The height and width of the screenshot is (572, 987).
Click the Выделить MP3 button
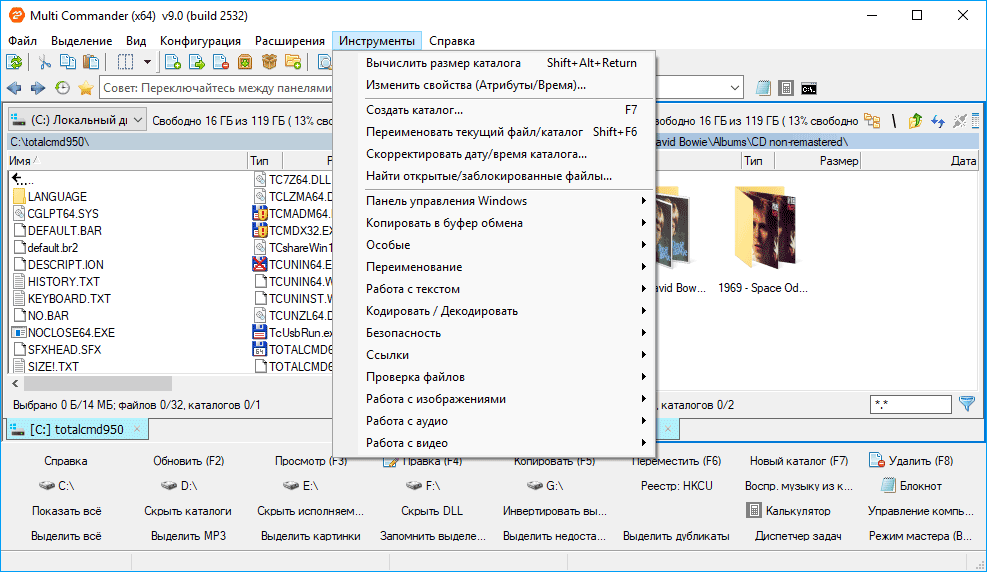(188, 536)
